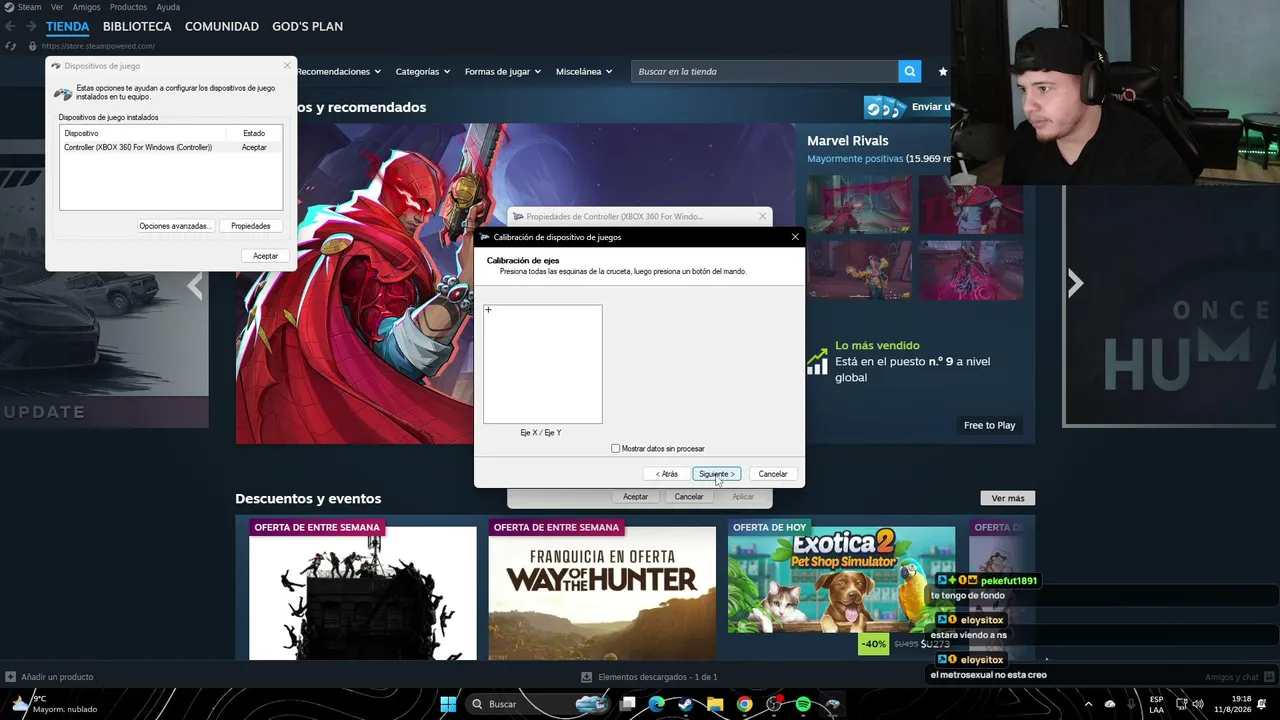Go forward using Steam's forward arrow

(x=31, y=27)
